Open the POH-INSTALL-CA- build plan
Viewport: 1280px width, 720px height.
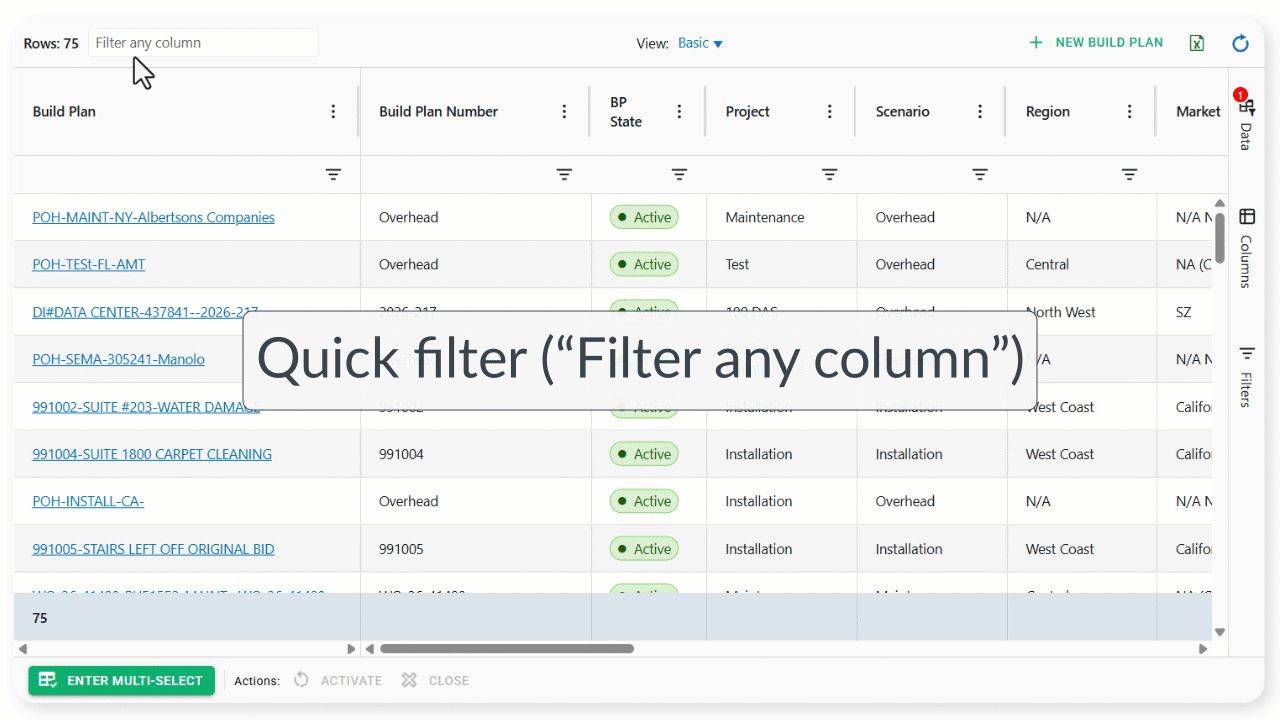[x=88, y=502]
